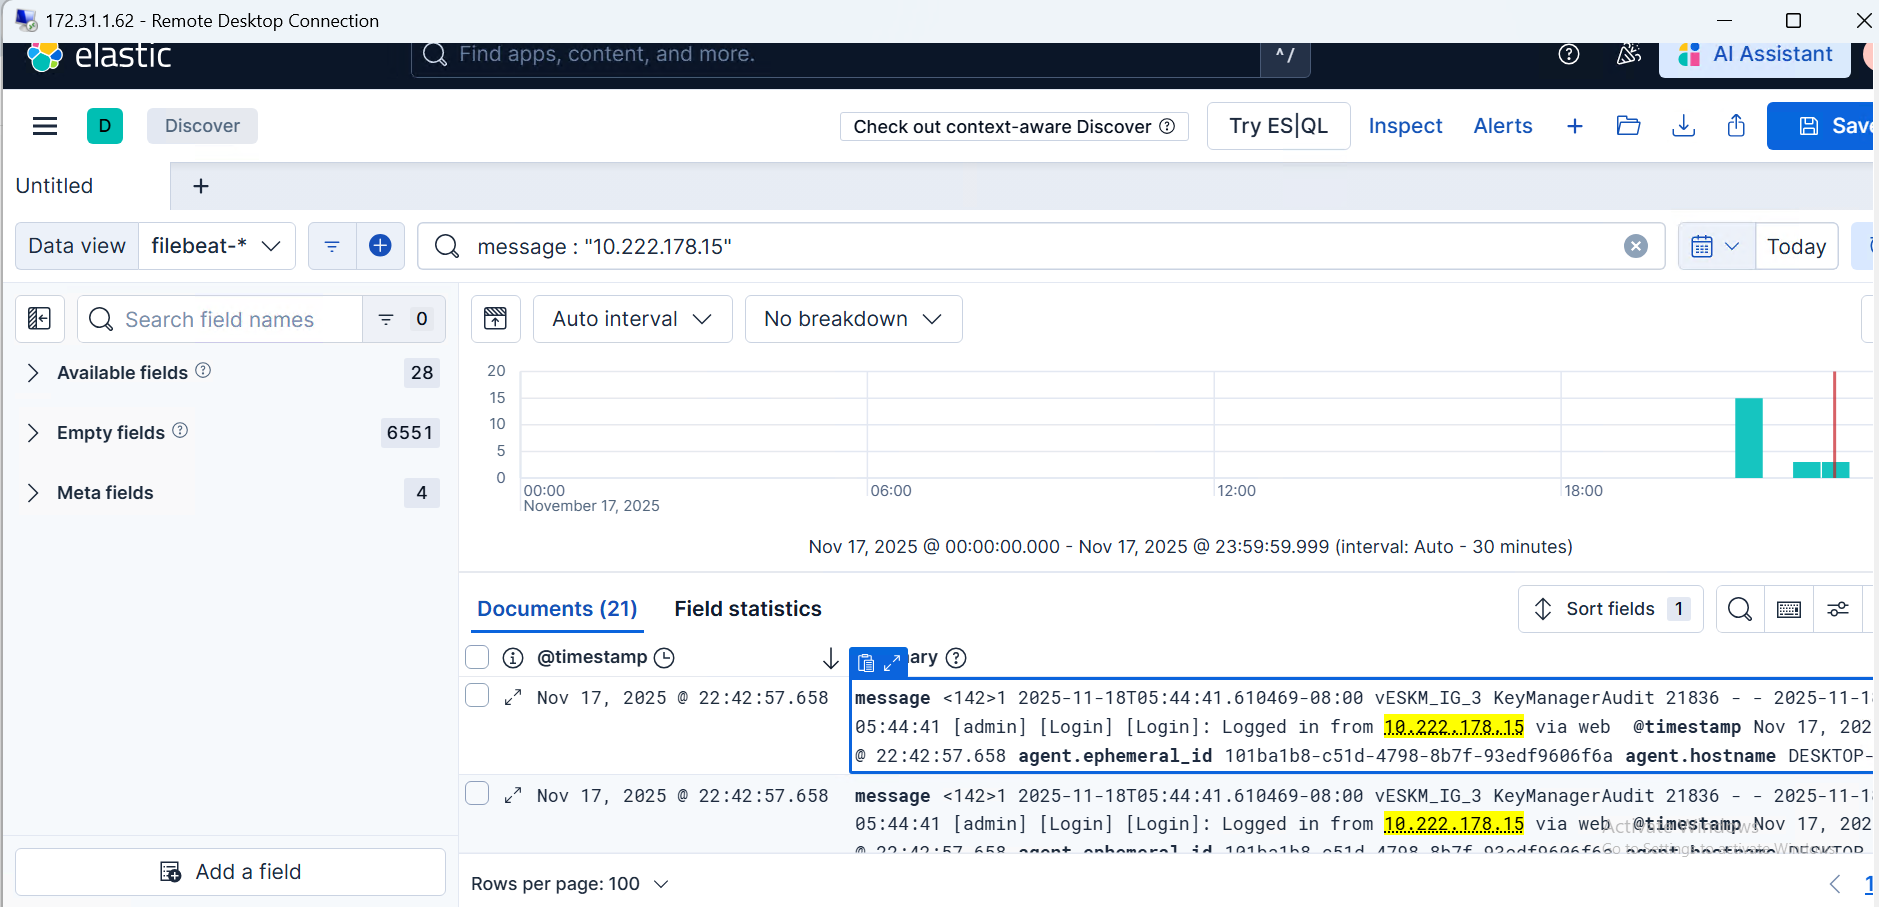Open the Inspect panel

[1405, 126]
